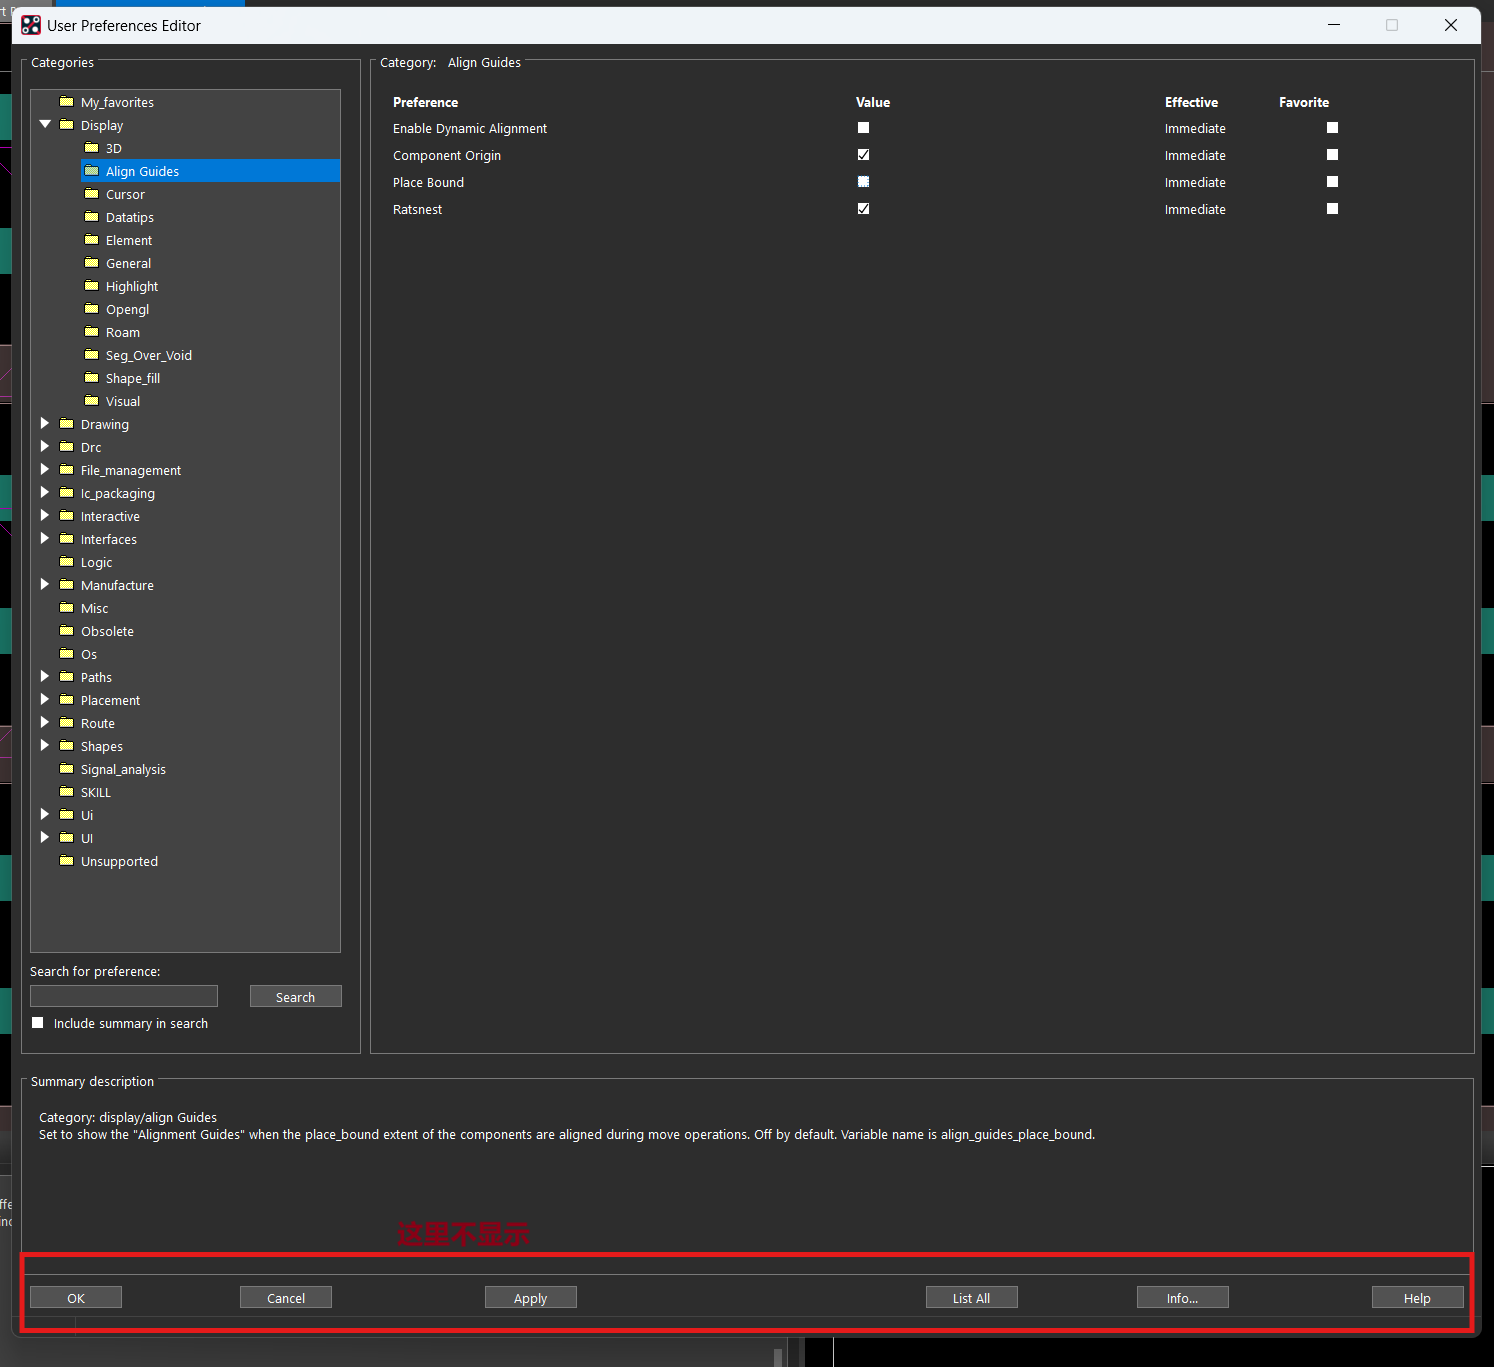
Task: Click the General folder icon
Action: coord(92,262)
